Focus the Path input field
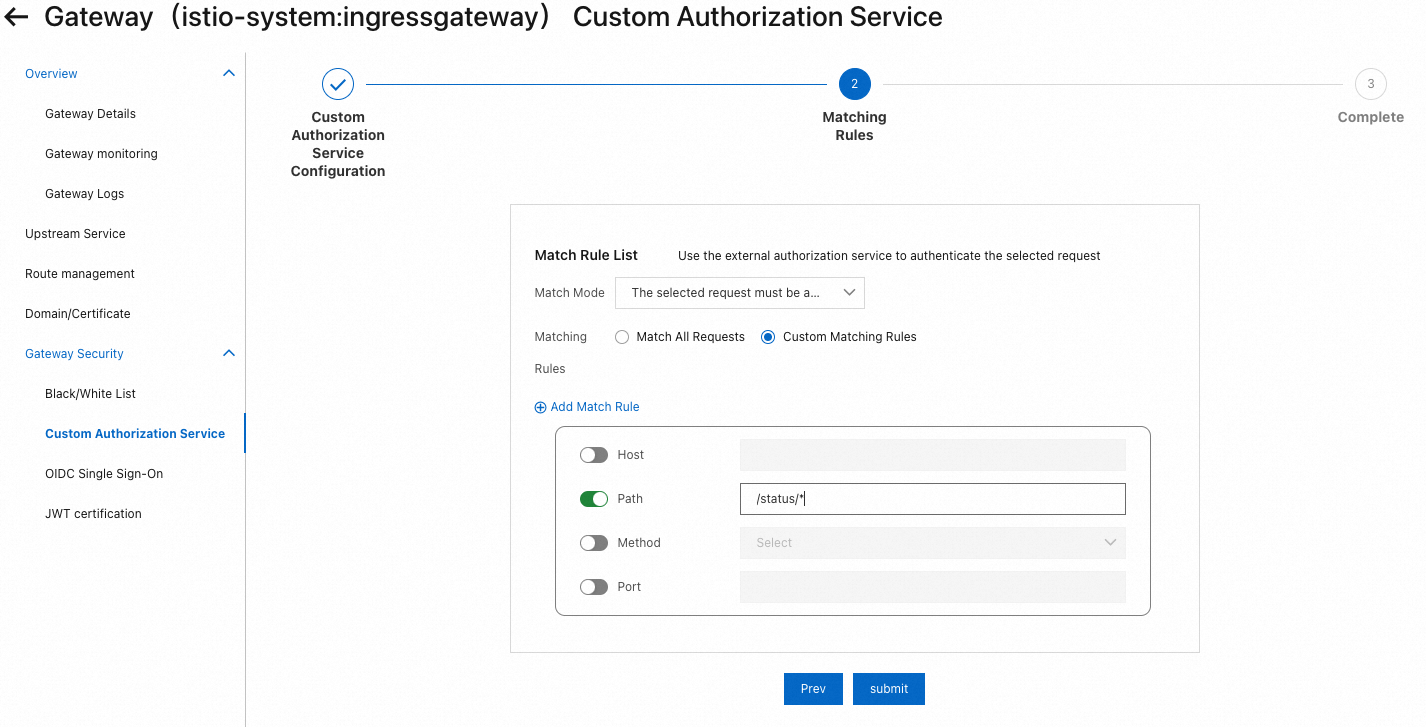The width and height of the screenshot is (1426, 727). pos(932,499)
